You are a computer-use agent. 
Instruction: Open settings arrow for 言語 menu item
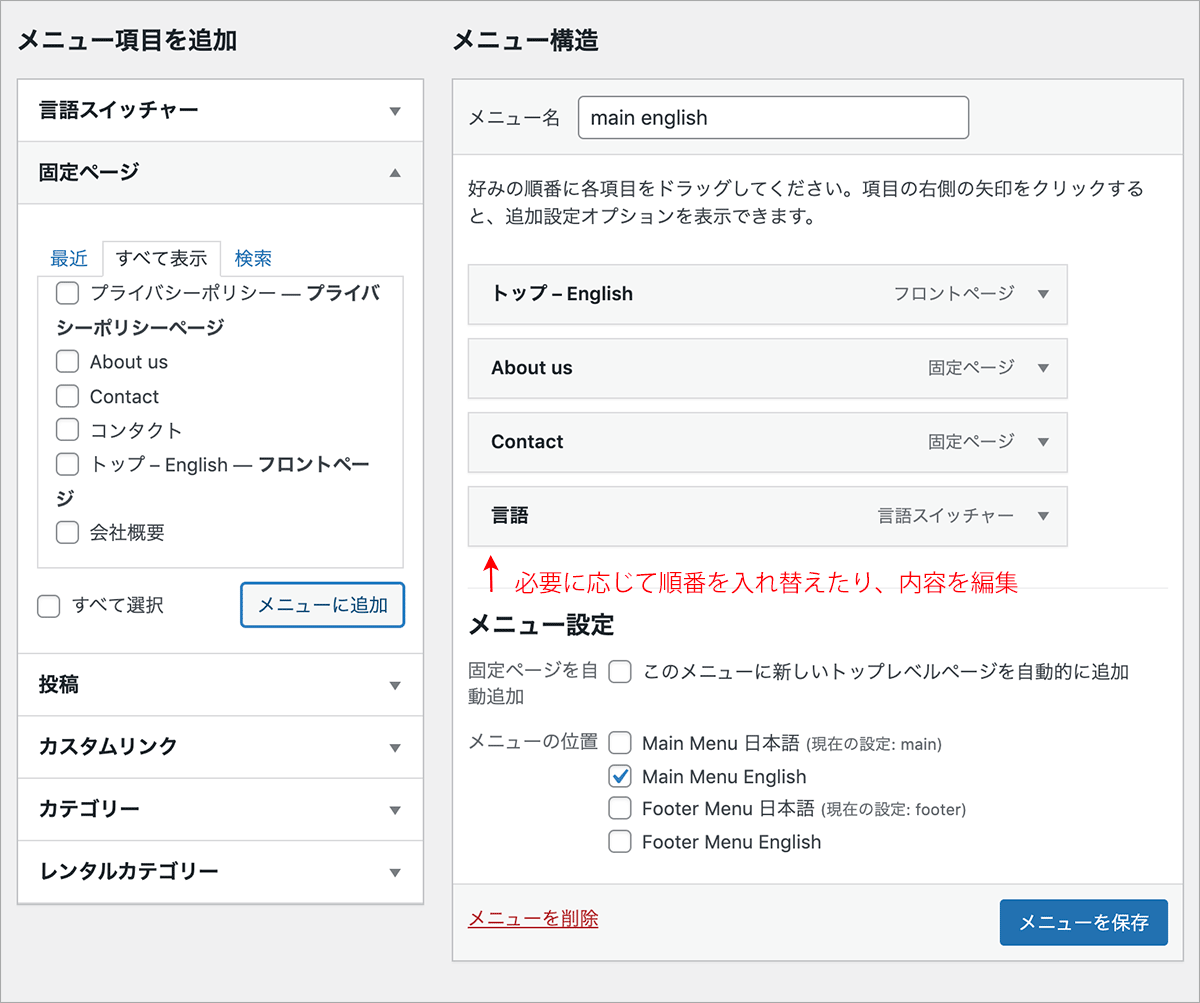1043,516
